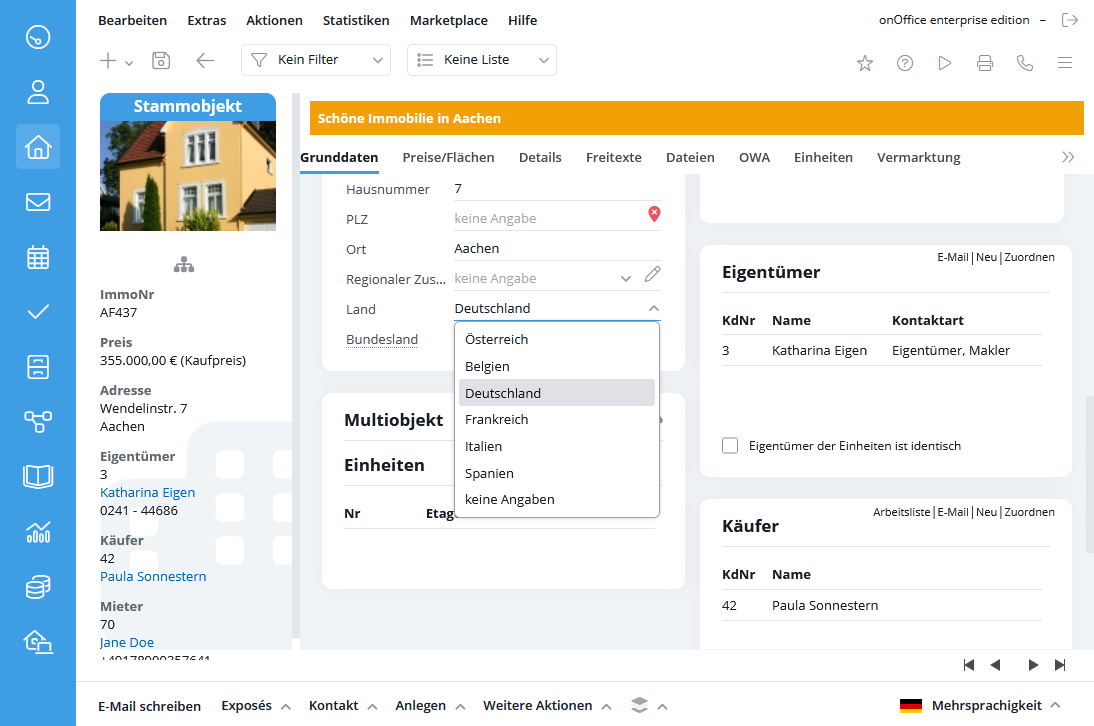1094x726 pixels.
Task: Select Spanien from the Land list
Action: click(557, 474)
